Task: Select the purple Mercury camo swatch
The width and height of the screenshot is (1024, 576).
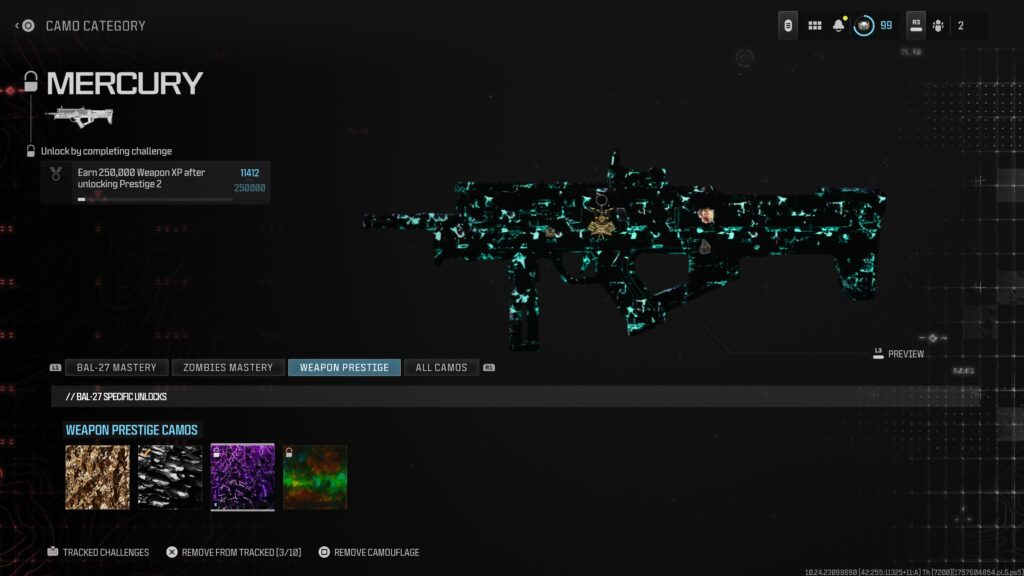Action: [242, 477]
